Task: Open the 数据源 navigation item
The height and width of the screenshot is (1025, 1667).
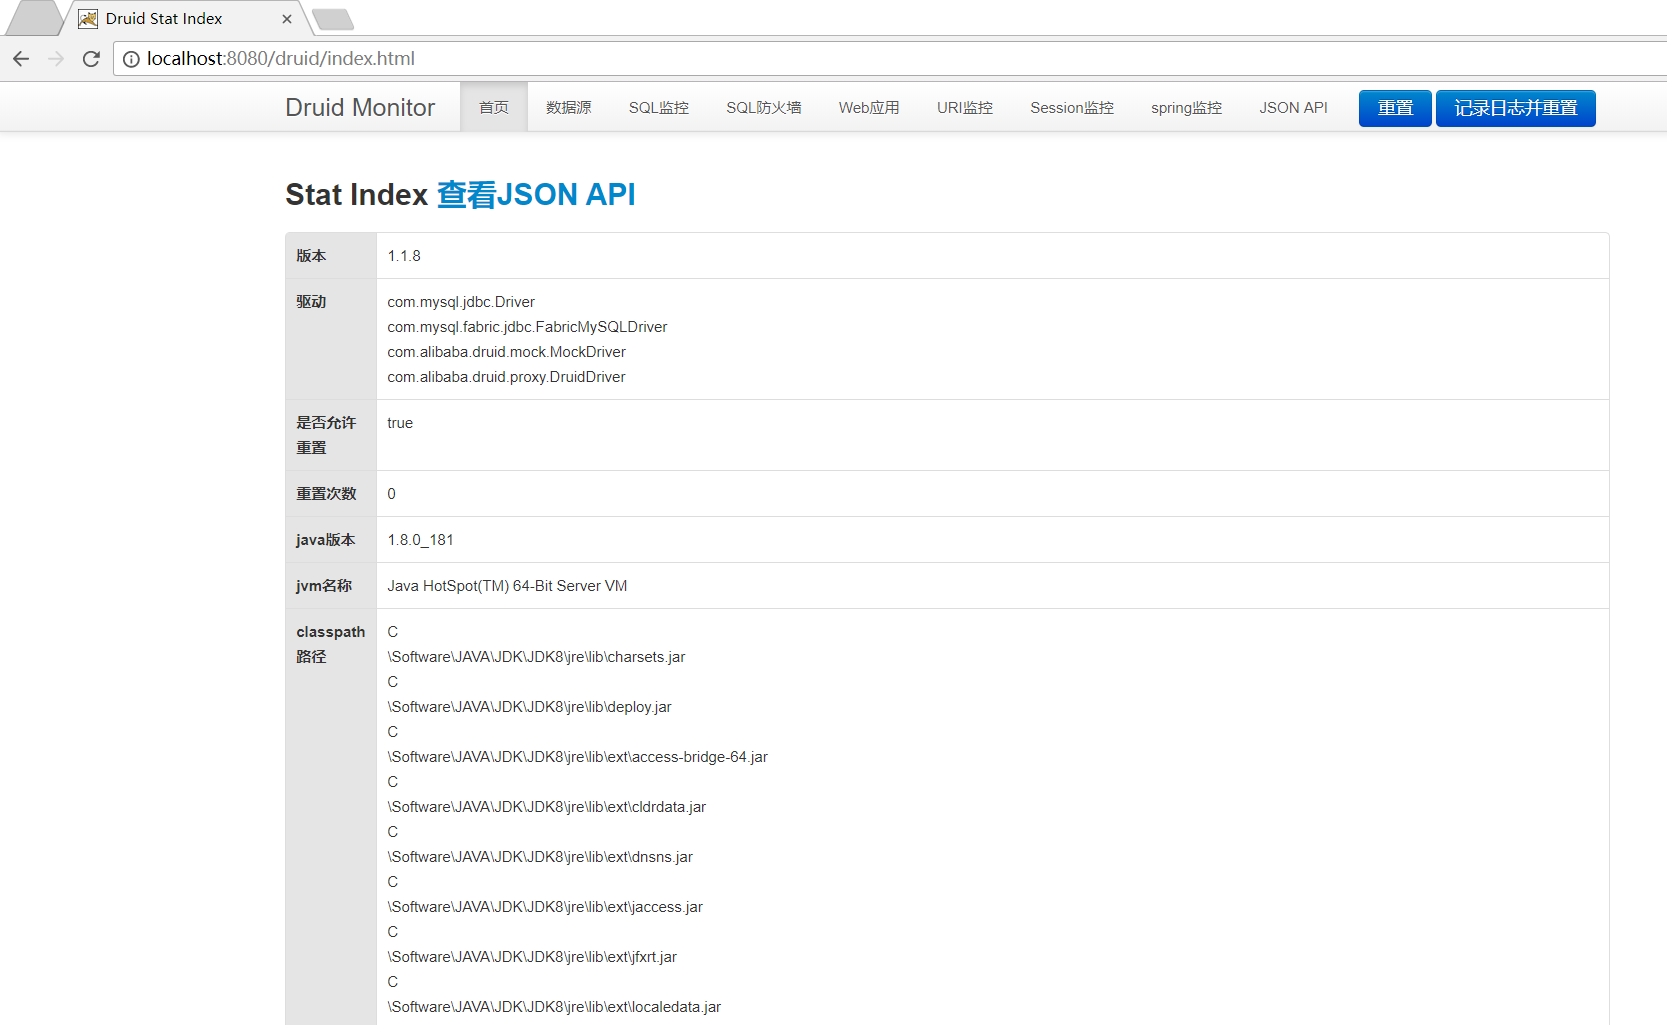Action: click(x=569, y=107)
